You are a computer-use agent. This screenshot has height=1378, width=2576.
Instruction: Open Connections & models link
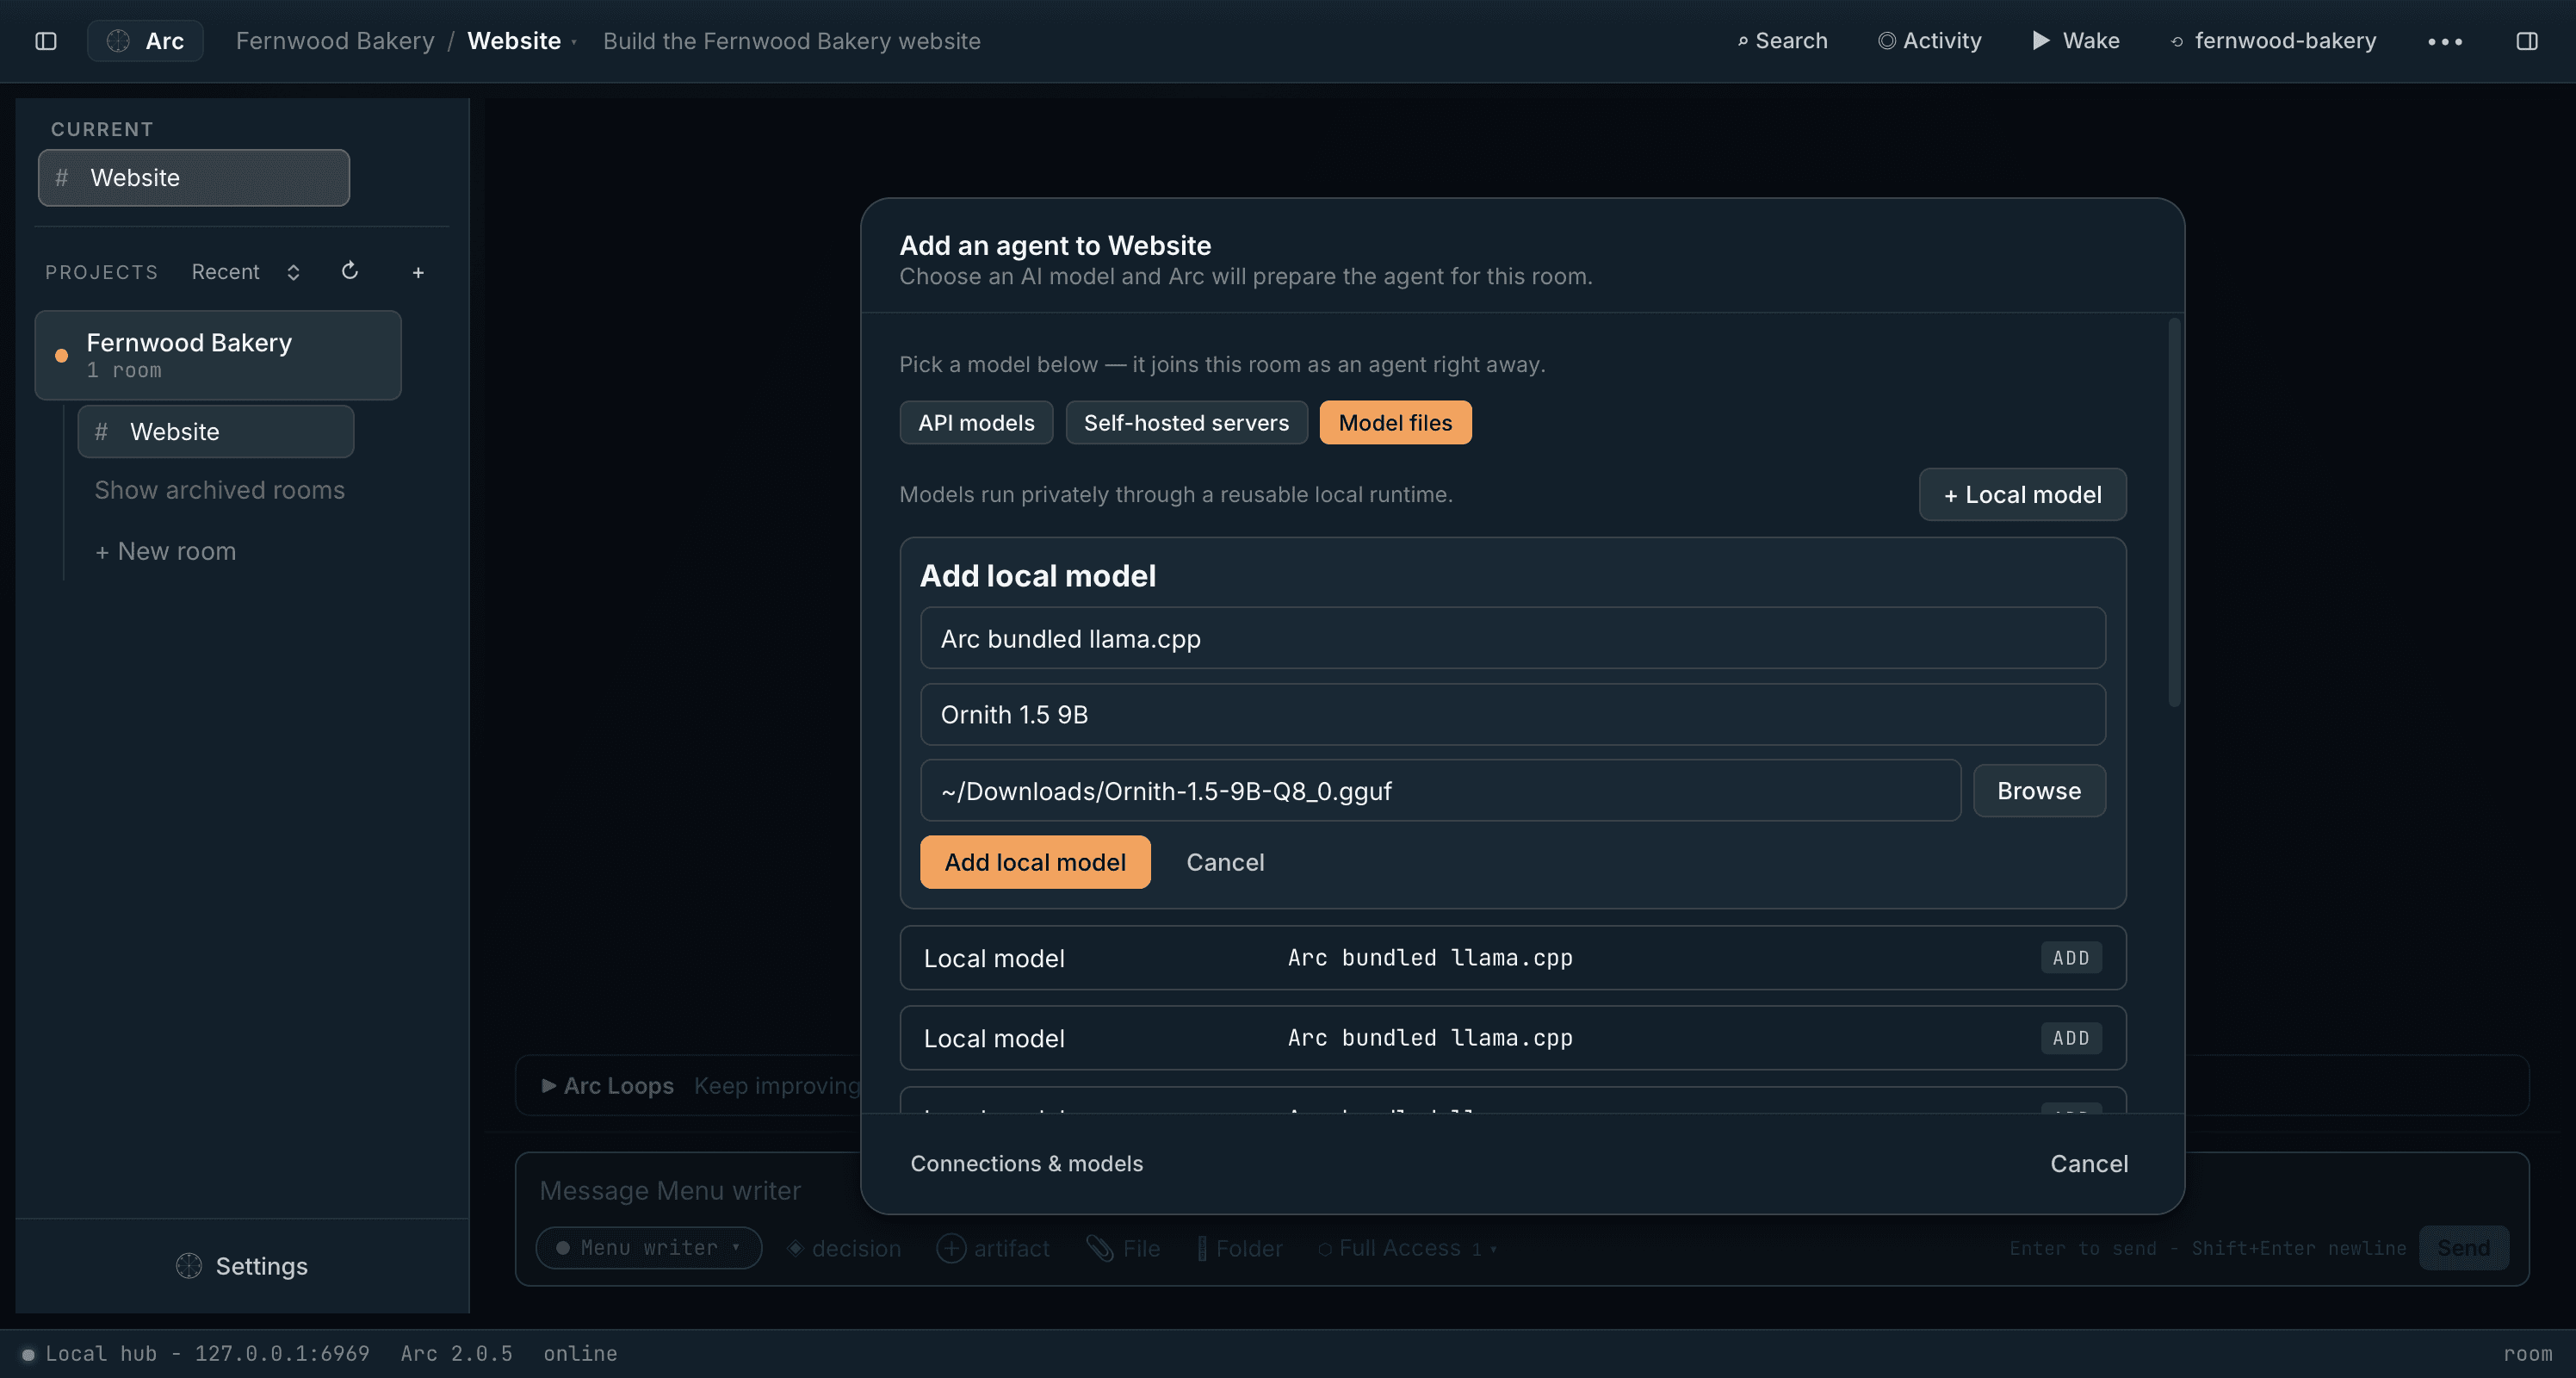pos(1026,1164)
